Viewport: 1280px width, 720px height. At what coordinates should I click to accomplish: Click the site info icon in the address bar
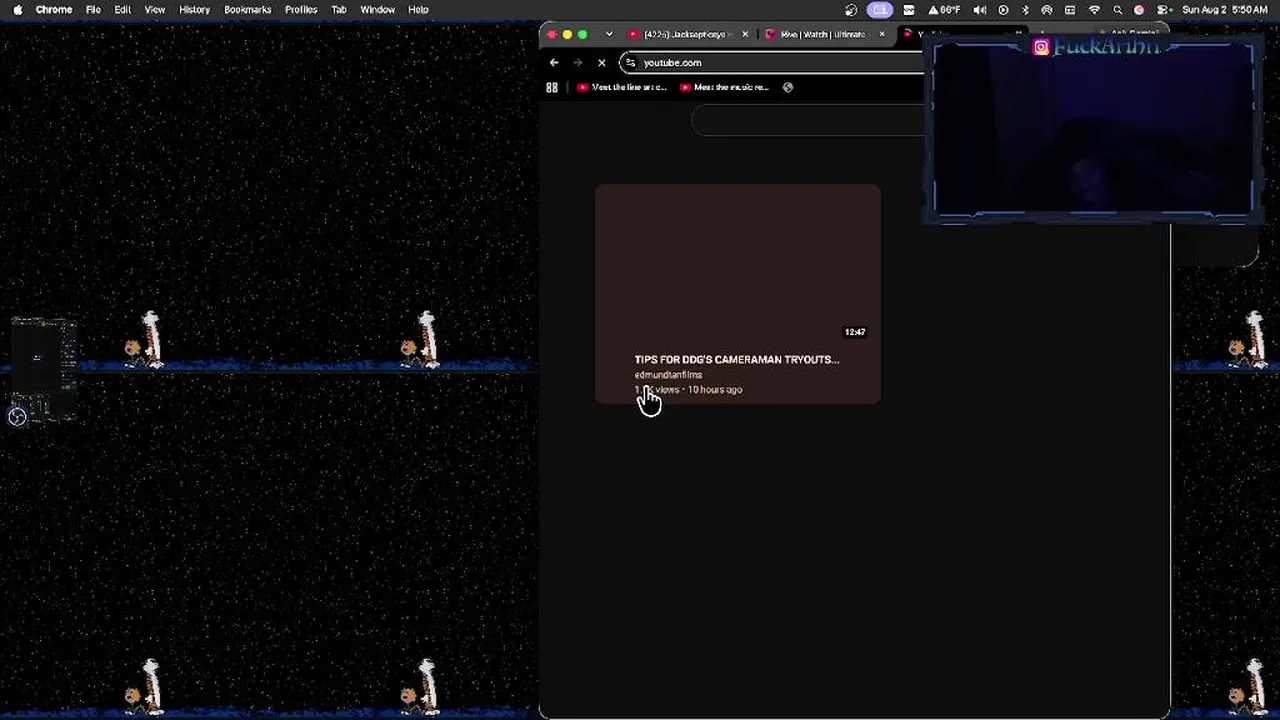[630, 63]
